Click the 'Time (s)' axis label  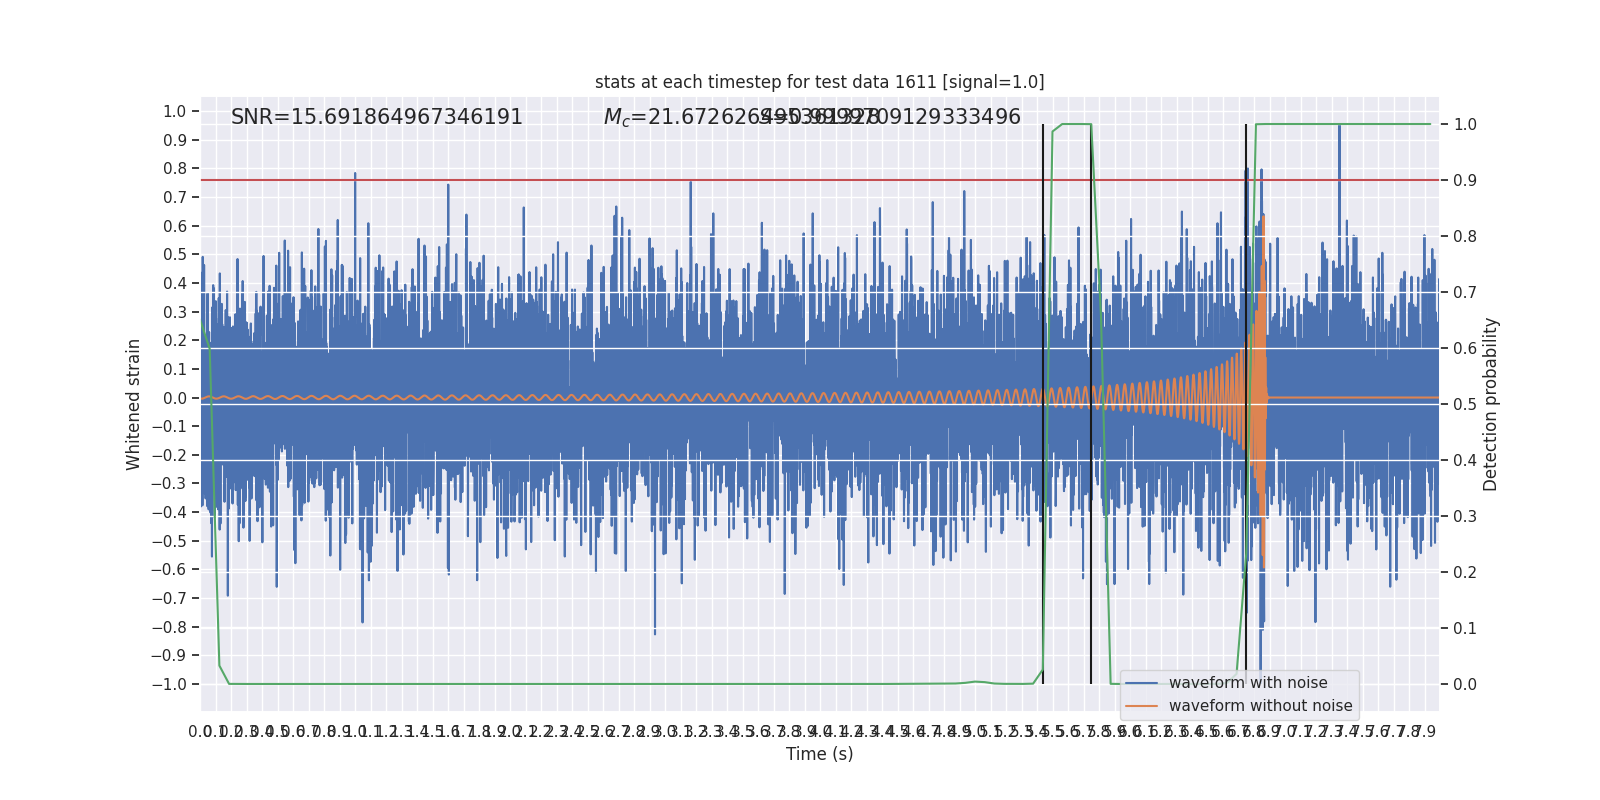coord(819,754)
